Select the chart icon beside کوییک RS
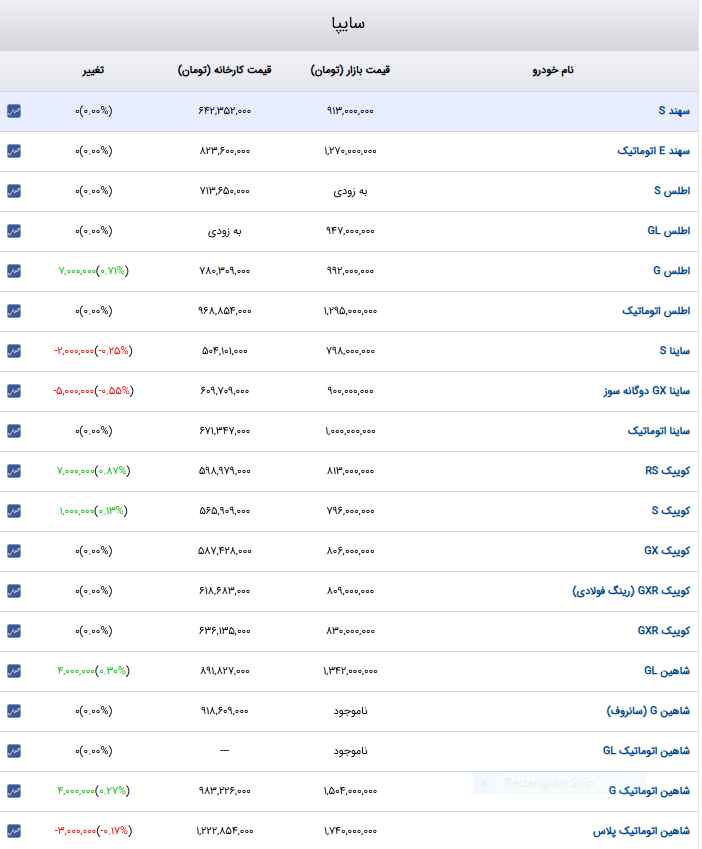 (15, 470)
